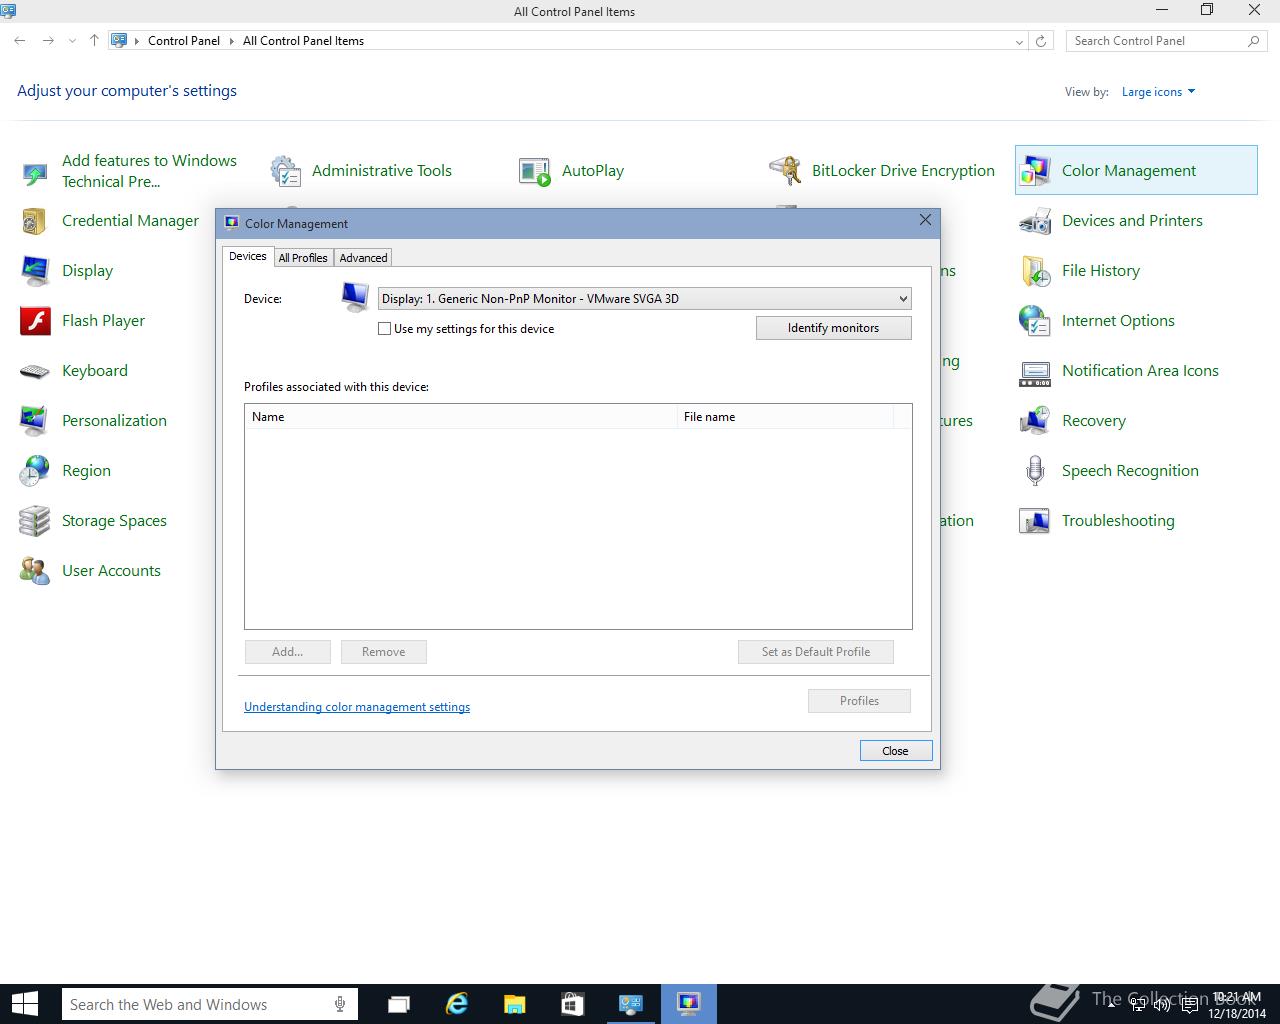Click the back navigation arrow
The height and width of the screenshot is (1024, 1280).
[x=20, y=41]
